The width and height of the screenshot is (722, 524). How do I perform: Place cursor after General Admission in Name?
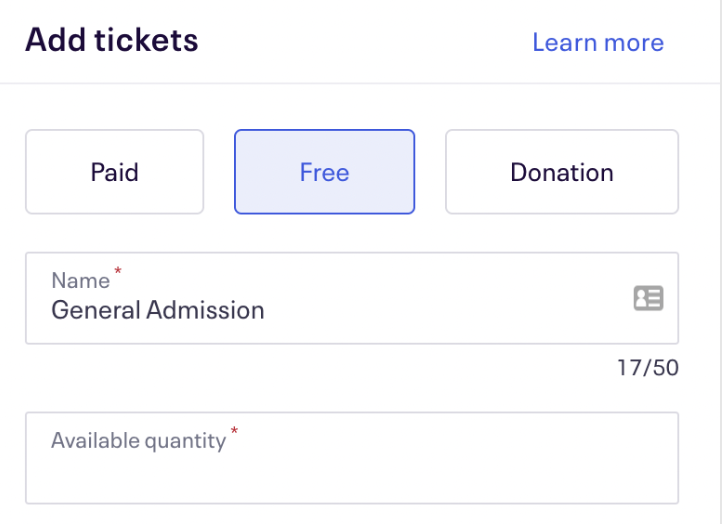pyautogui.click(x=267, y=310)
